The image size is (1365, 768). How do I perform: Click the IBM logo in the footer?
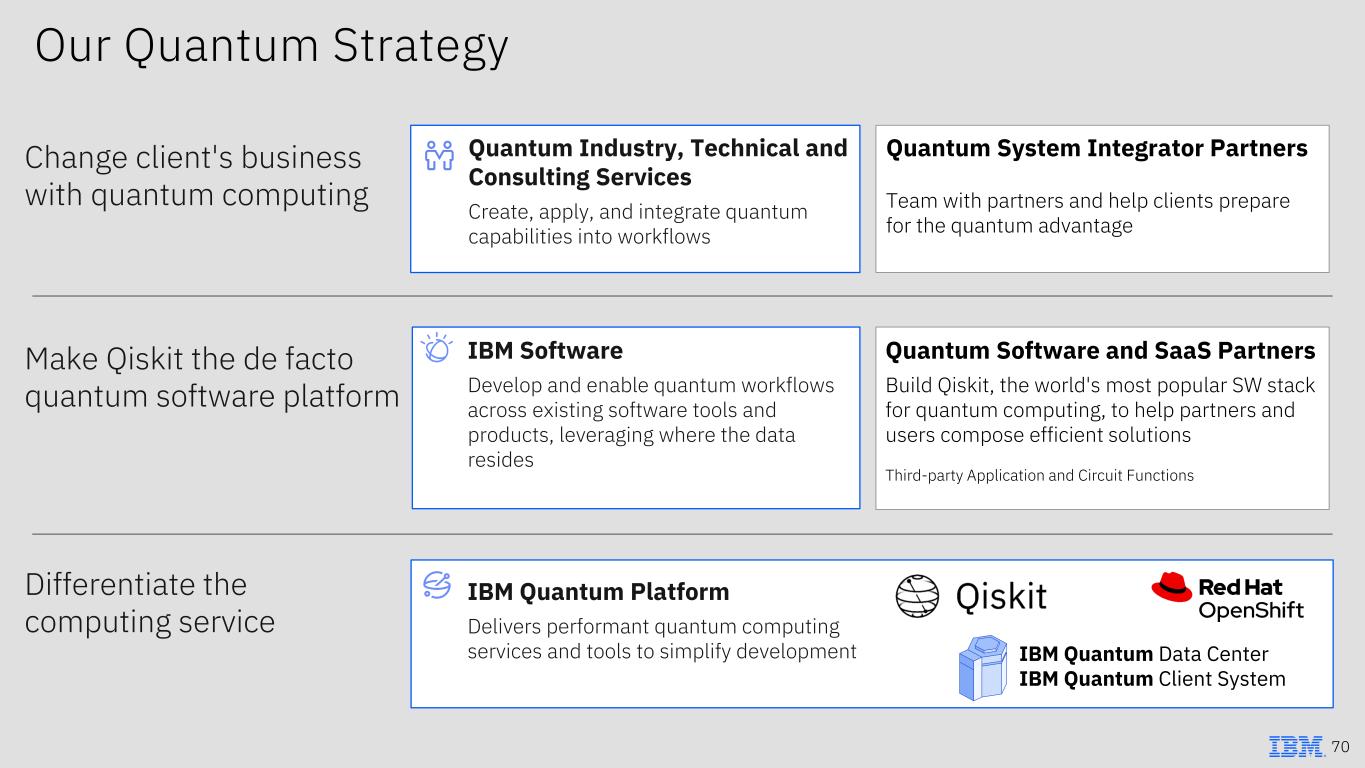(1296, 746)
